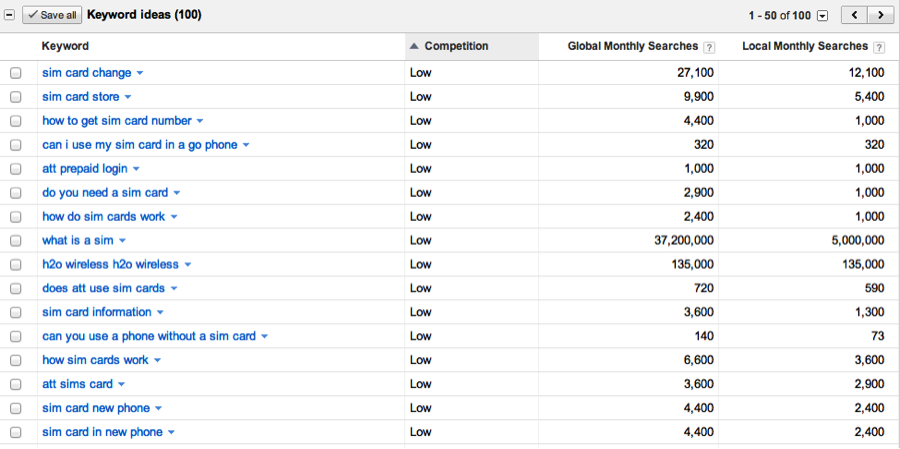The width and height of the screenshot is (900, 449).
Task: Click the help icon beside Local Monthly Searches
Action: pos(879,47)
